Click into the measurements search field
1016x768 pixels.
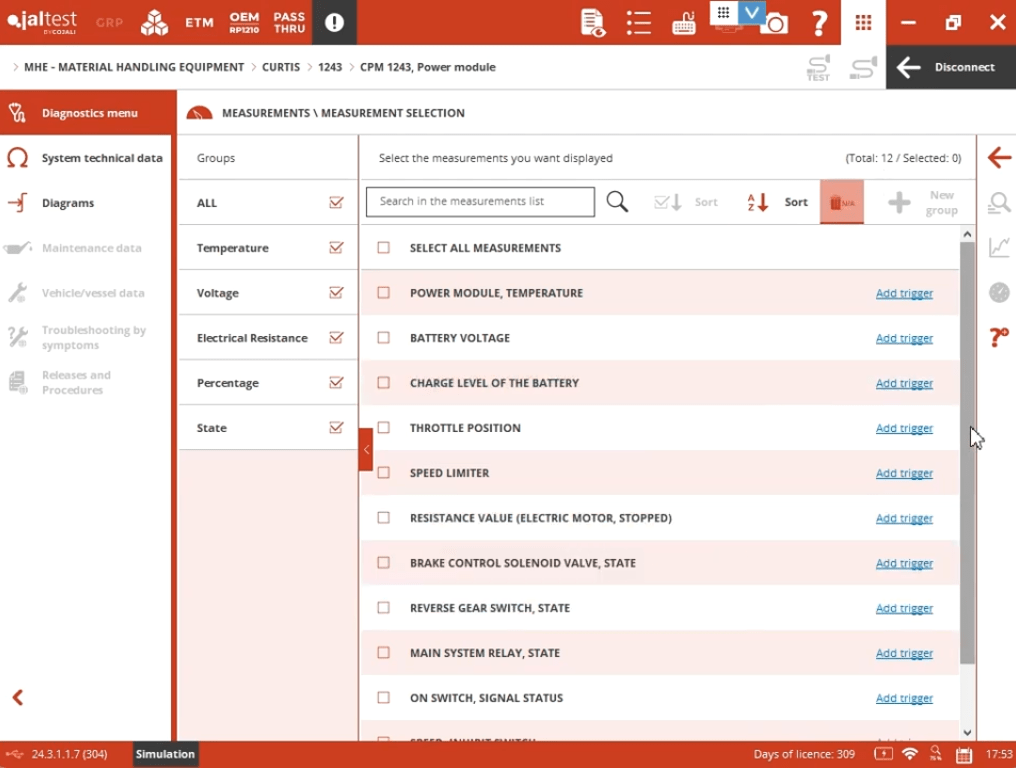click(x=480, y=202)
